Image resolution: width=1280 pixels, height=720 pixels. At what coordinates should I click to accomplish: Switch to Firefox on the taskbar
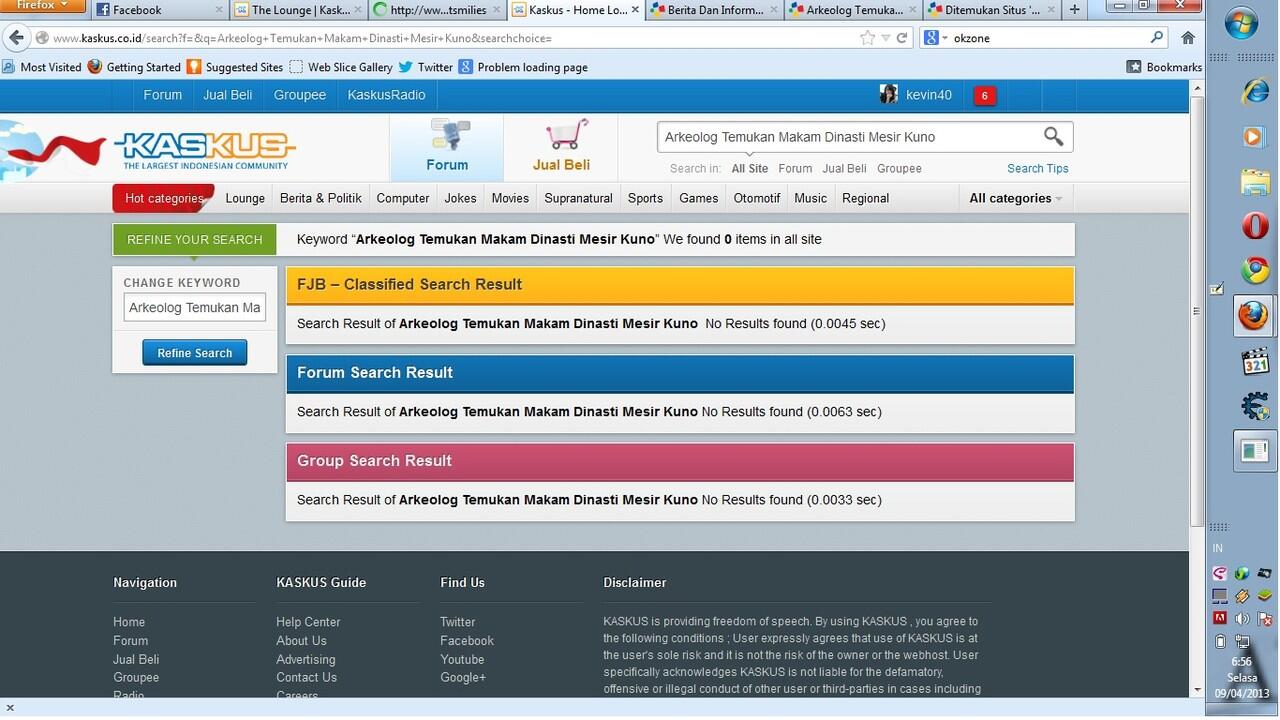[x=1253, y=316]
